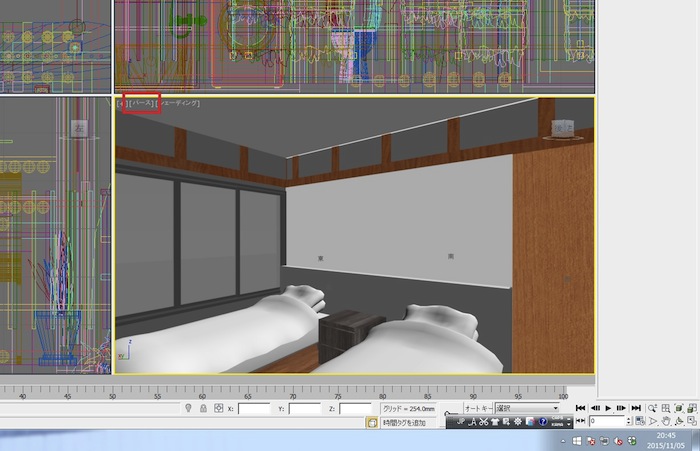700x451 pixels.
Task: Open the viewport [+] general menu
Action: pos(121,103)
